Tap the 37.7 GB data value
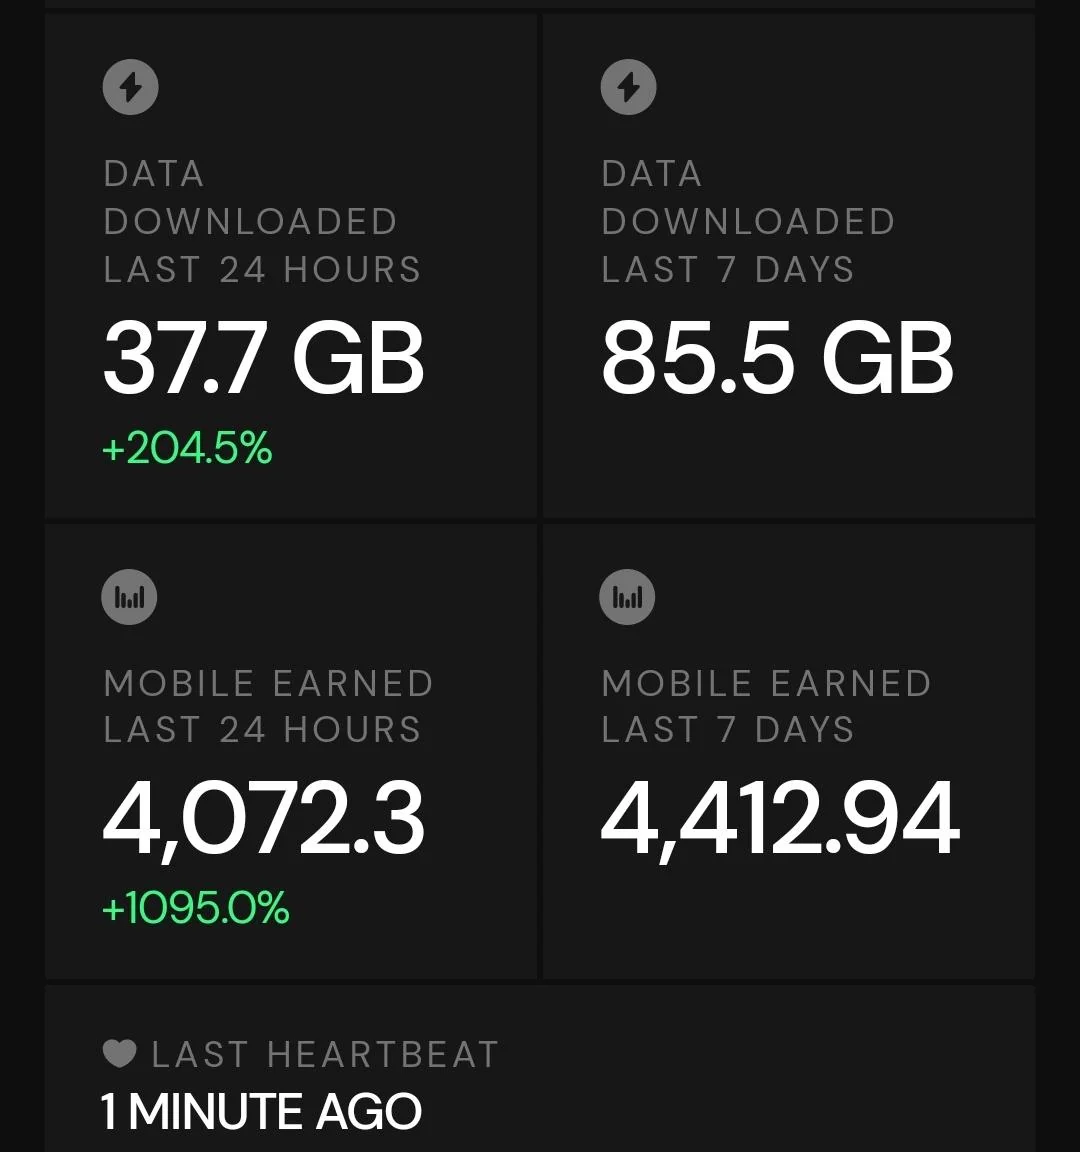The height and width of the screenshot is (1152, 1080). click(263, 358)
